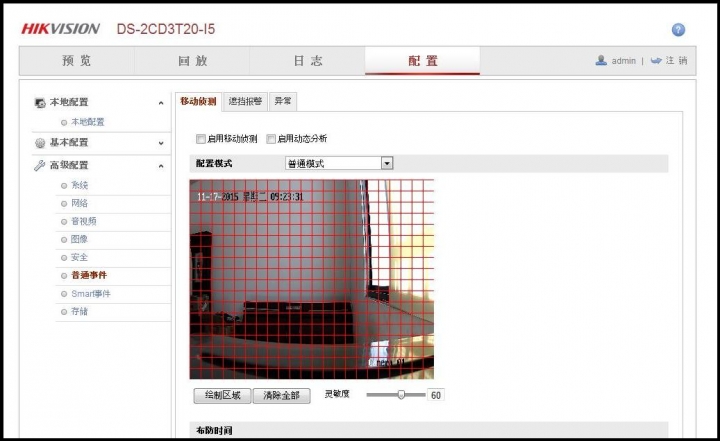Switch to the 日志 main tab
This screenshot has height=441, width=720.
308,61
